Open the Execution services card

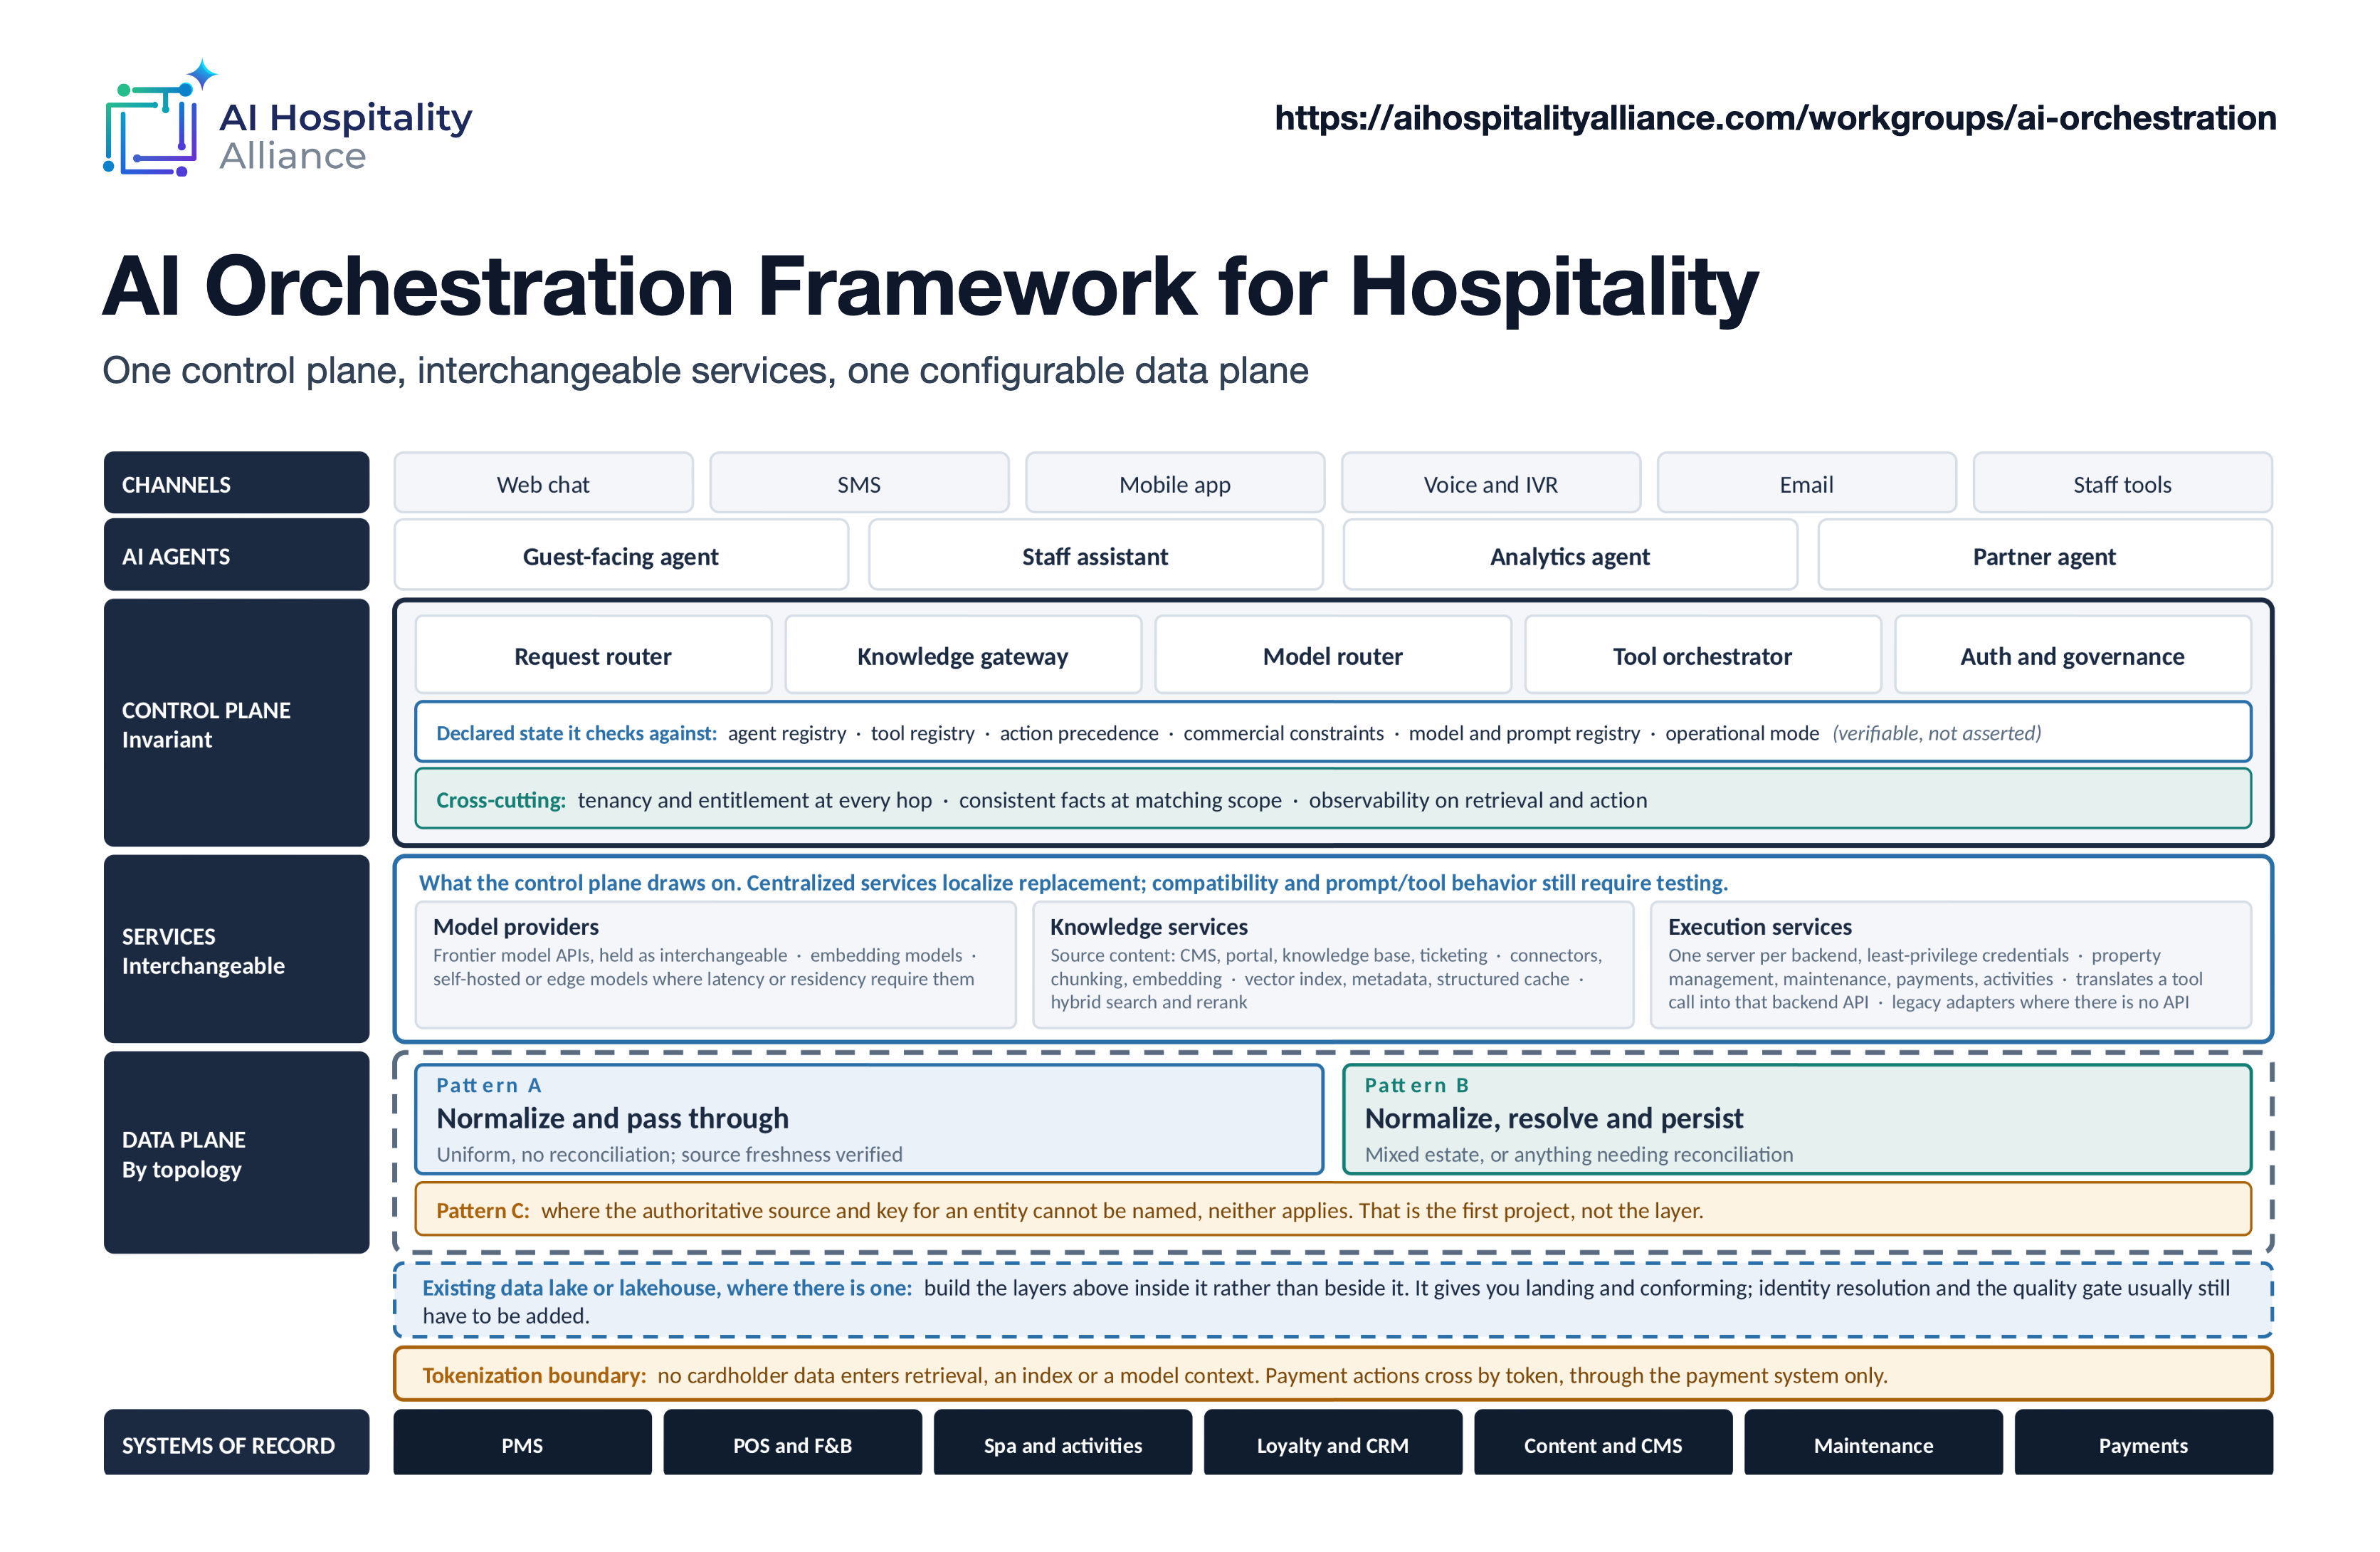pos(1951,965)
